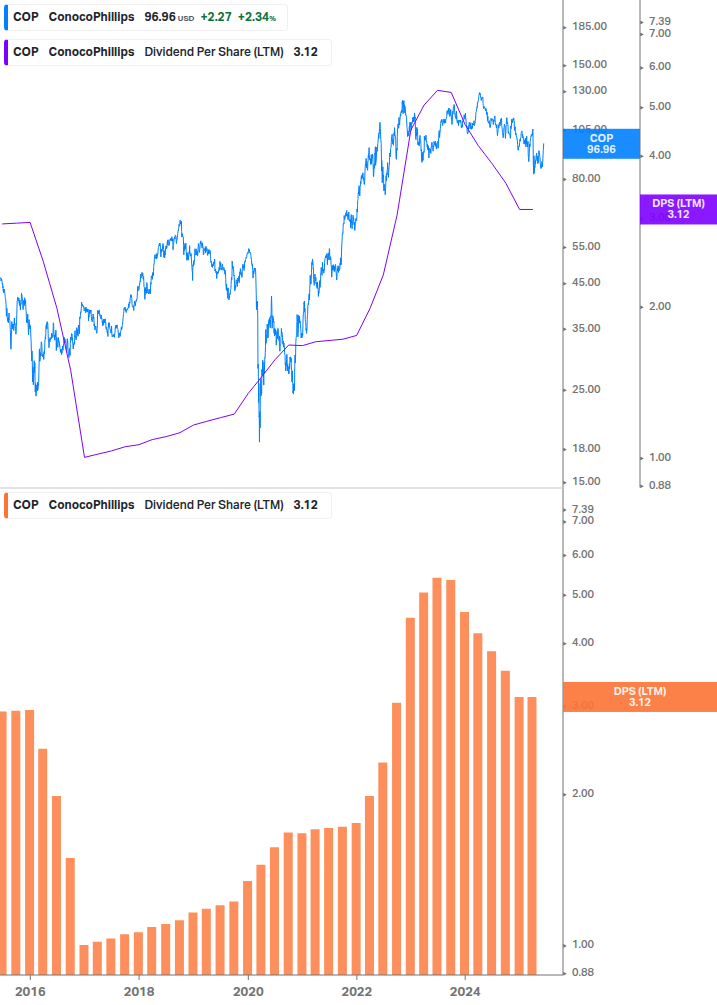This screenshot has height=1005, width=717.
Task: Click the blue COP 96.96 price label
Action: [x=601, y=144]
